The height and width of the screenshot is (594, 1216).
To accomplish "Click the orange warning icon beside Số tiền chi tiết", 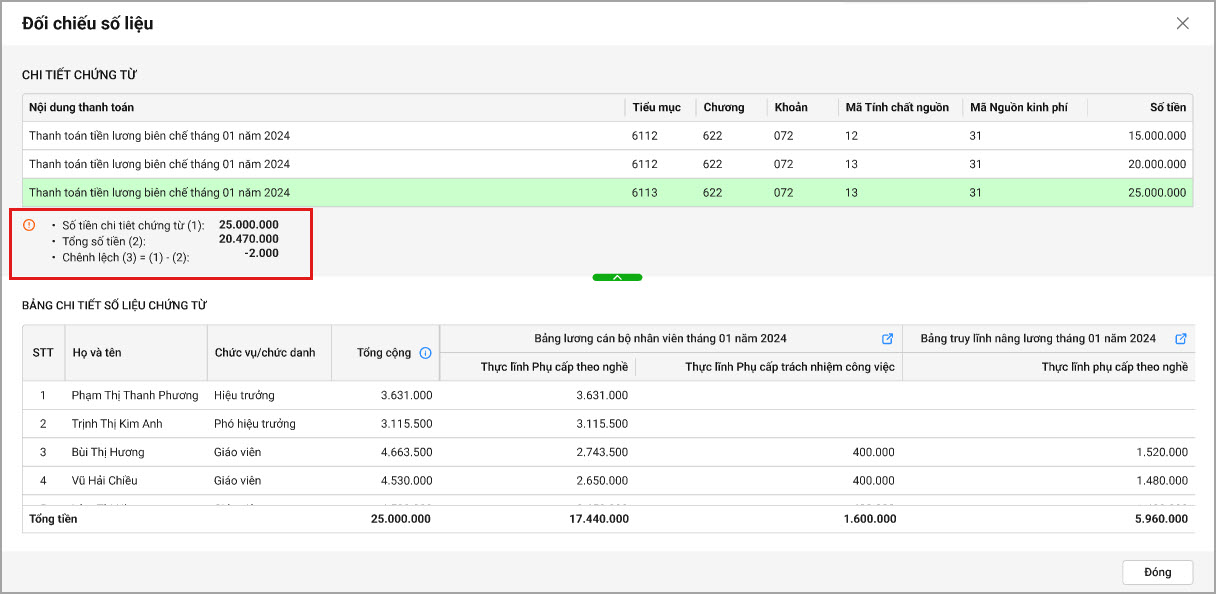I will pyautogui.click(x=29, y=225).
